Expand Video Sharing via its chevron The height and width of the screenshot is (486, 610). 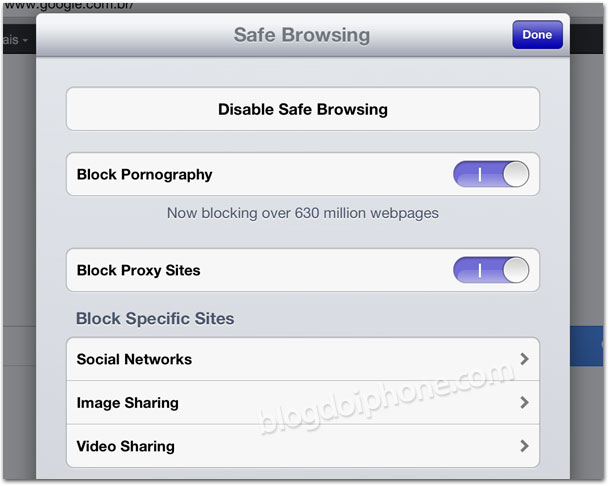[x=524, y=446]
